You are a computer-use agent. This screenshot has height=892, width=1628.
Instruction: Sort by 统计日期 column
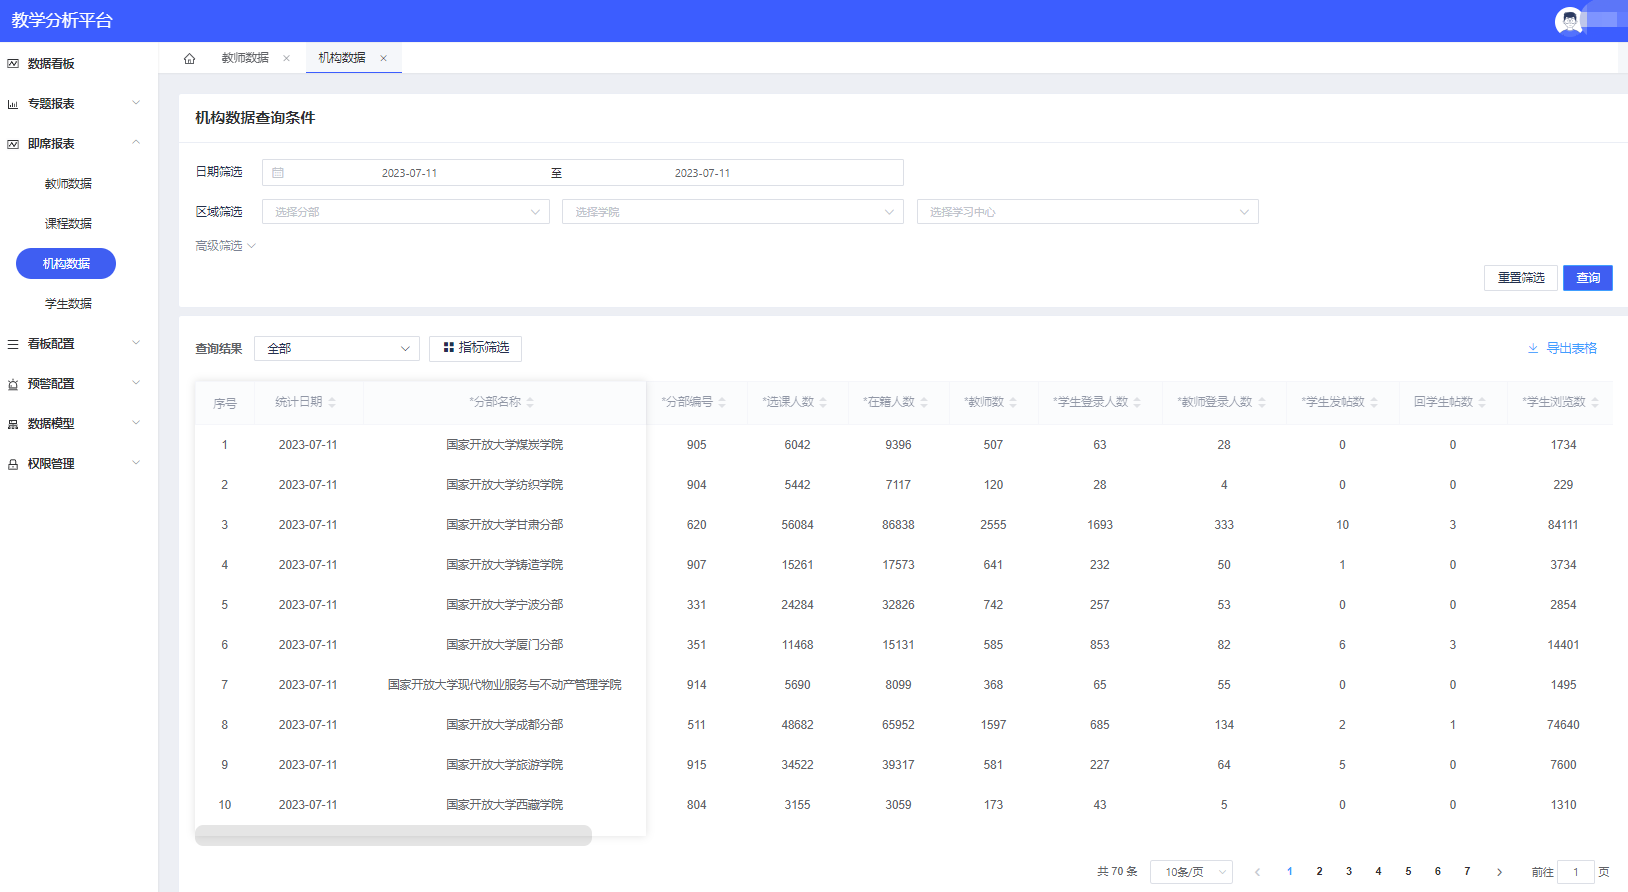[x=332, y=402]
